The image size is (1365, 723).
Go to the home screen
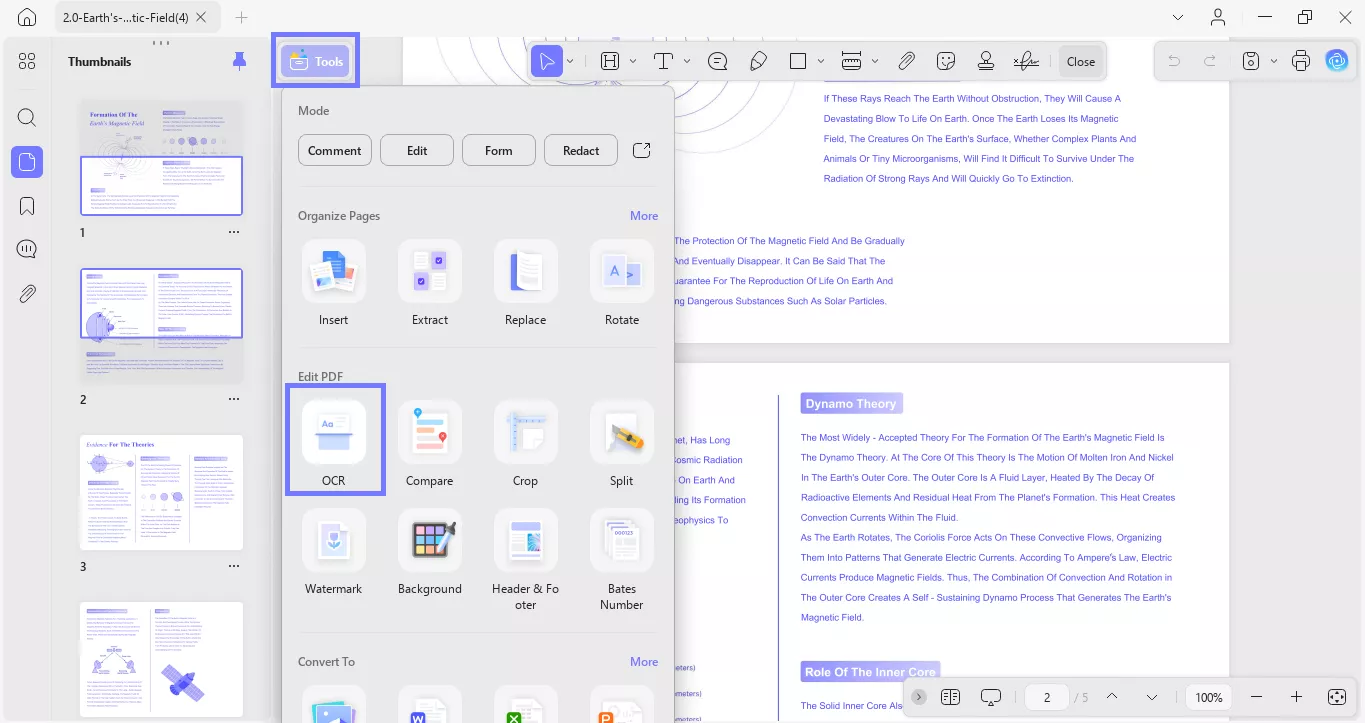(x=27, y=17)
